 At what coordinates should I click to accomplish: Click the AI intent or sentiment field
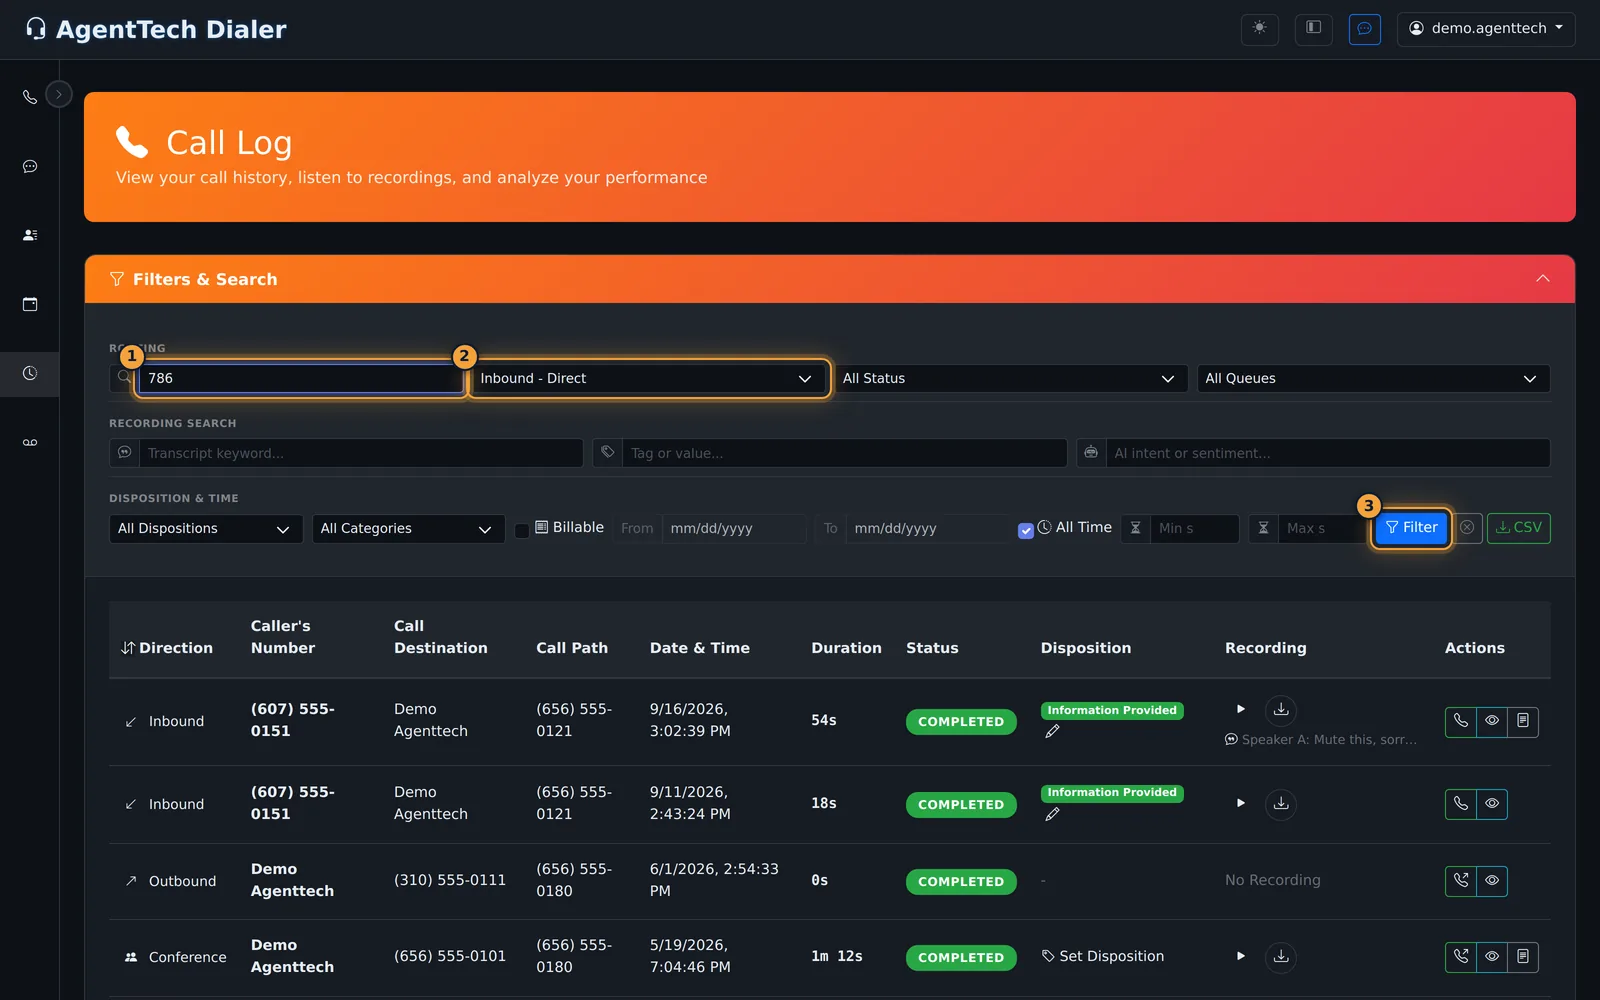coord(1328,453)
